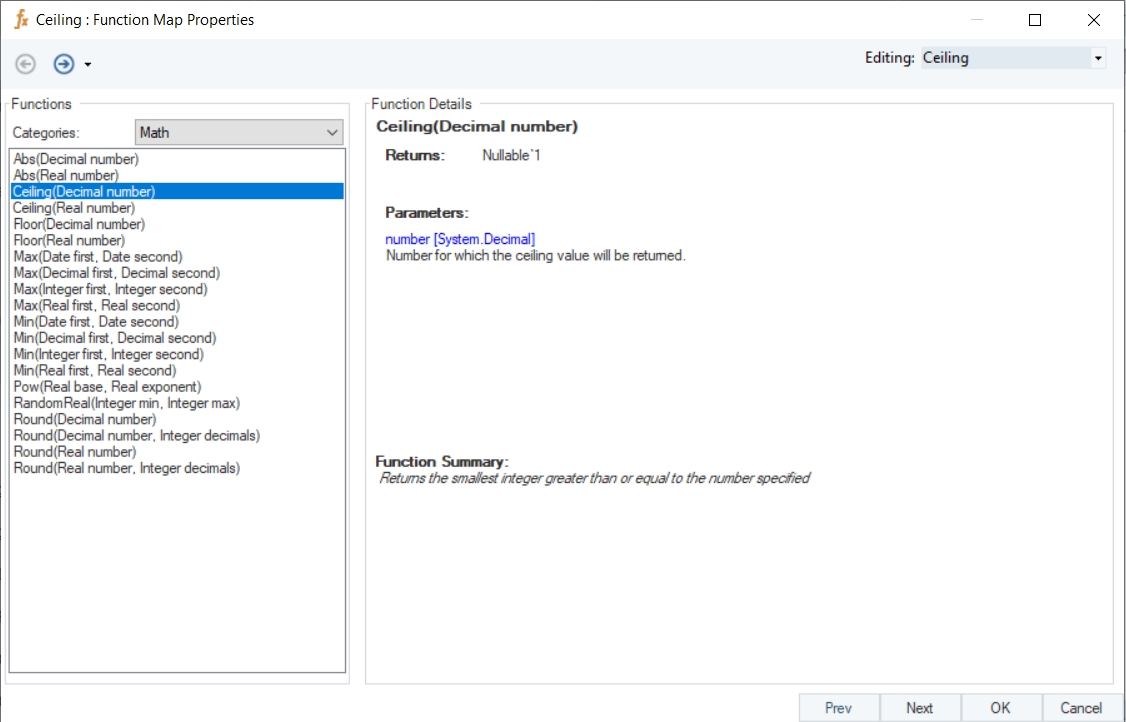Choose RandomReal(Integer min, Integer max)
This screenshot has height=722, width=1126.
click(126, 403)
